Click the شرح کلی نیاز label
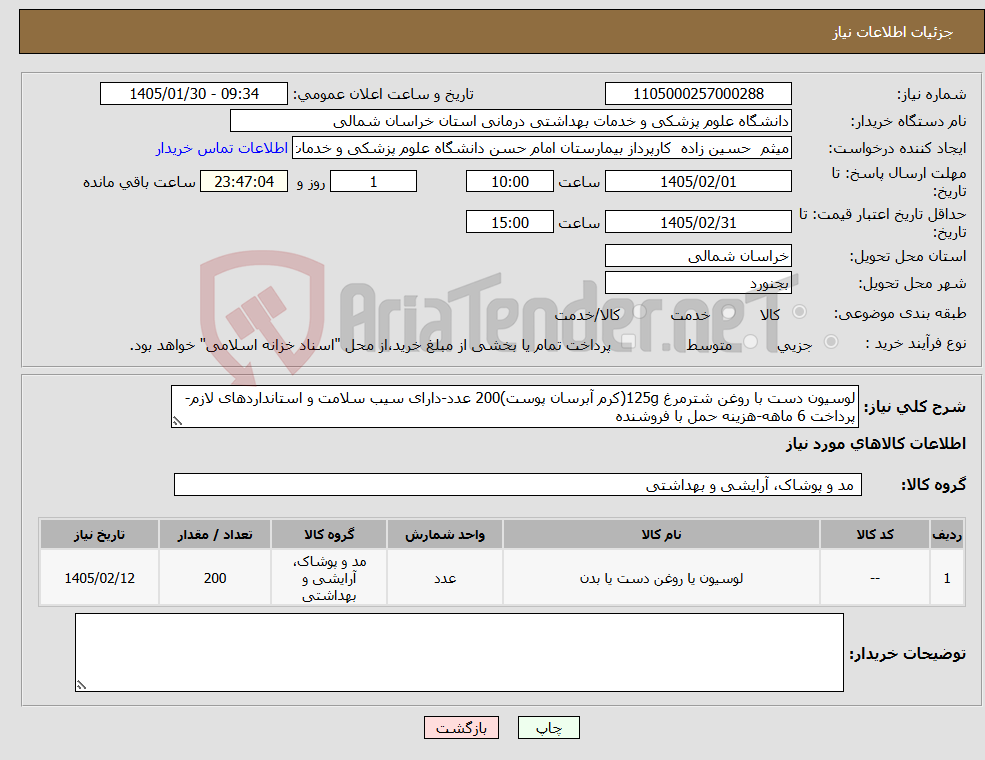985x760 pixels. click(x=915, y=407)
